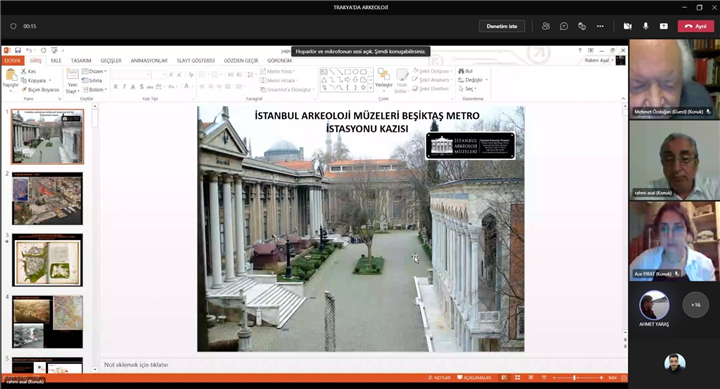Switch to the TASARIM ribbon tab
Screen dimensions: 720x389
[81, 61]
